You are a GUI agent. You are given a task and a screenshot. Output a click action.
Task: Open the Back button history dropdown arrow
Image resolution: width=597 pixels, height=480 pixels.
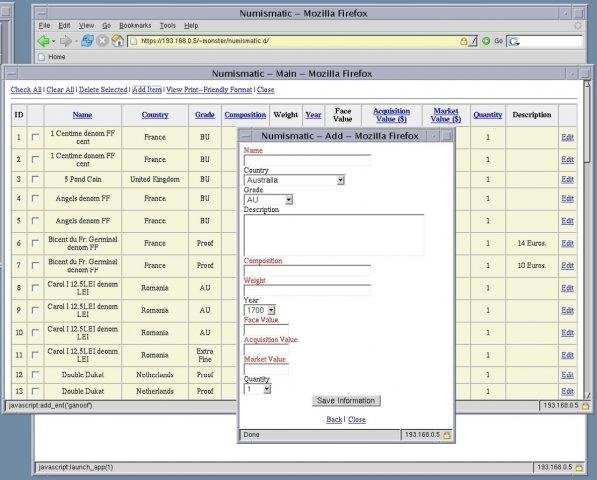(x=53, y=41)
